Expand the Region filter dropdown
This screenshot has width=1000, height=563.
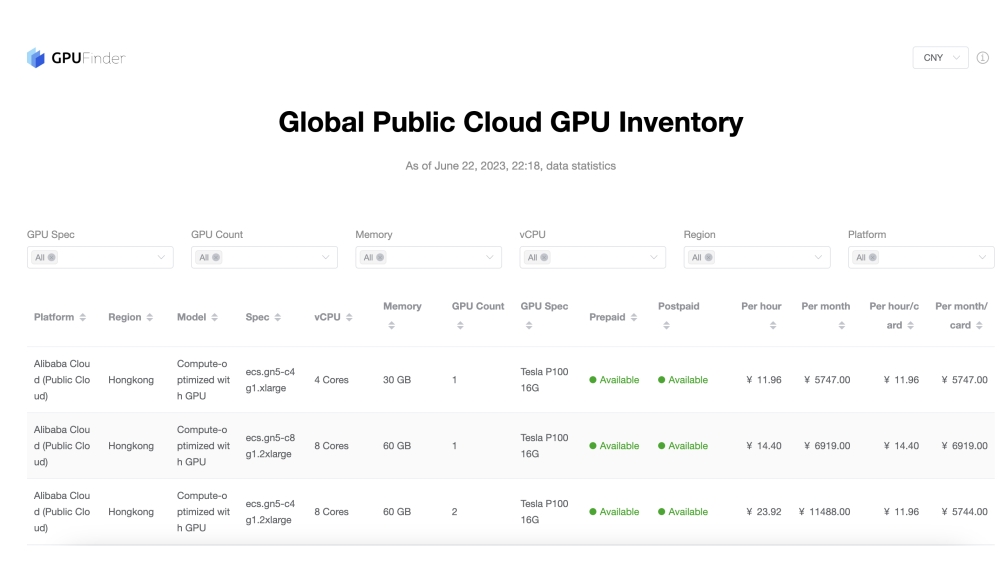[757, 258]
